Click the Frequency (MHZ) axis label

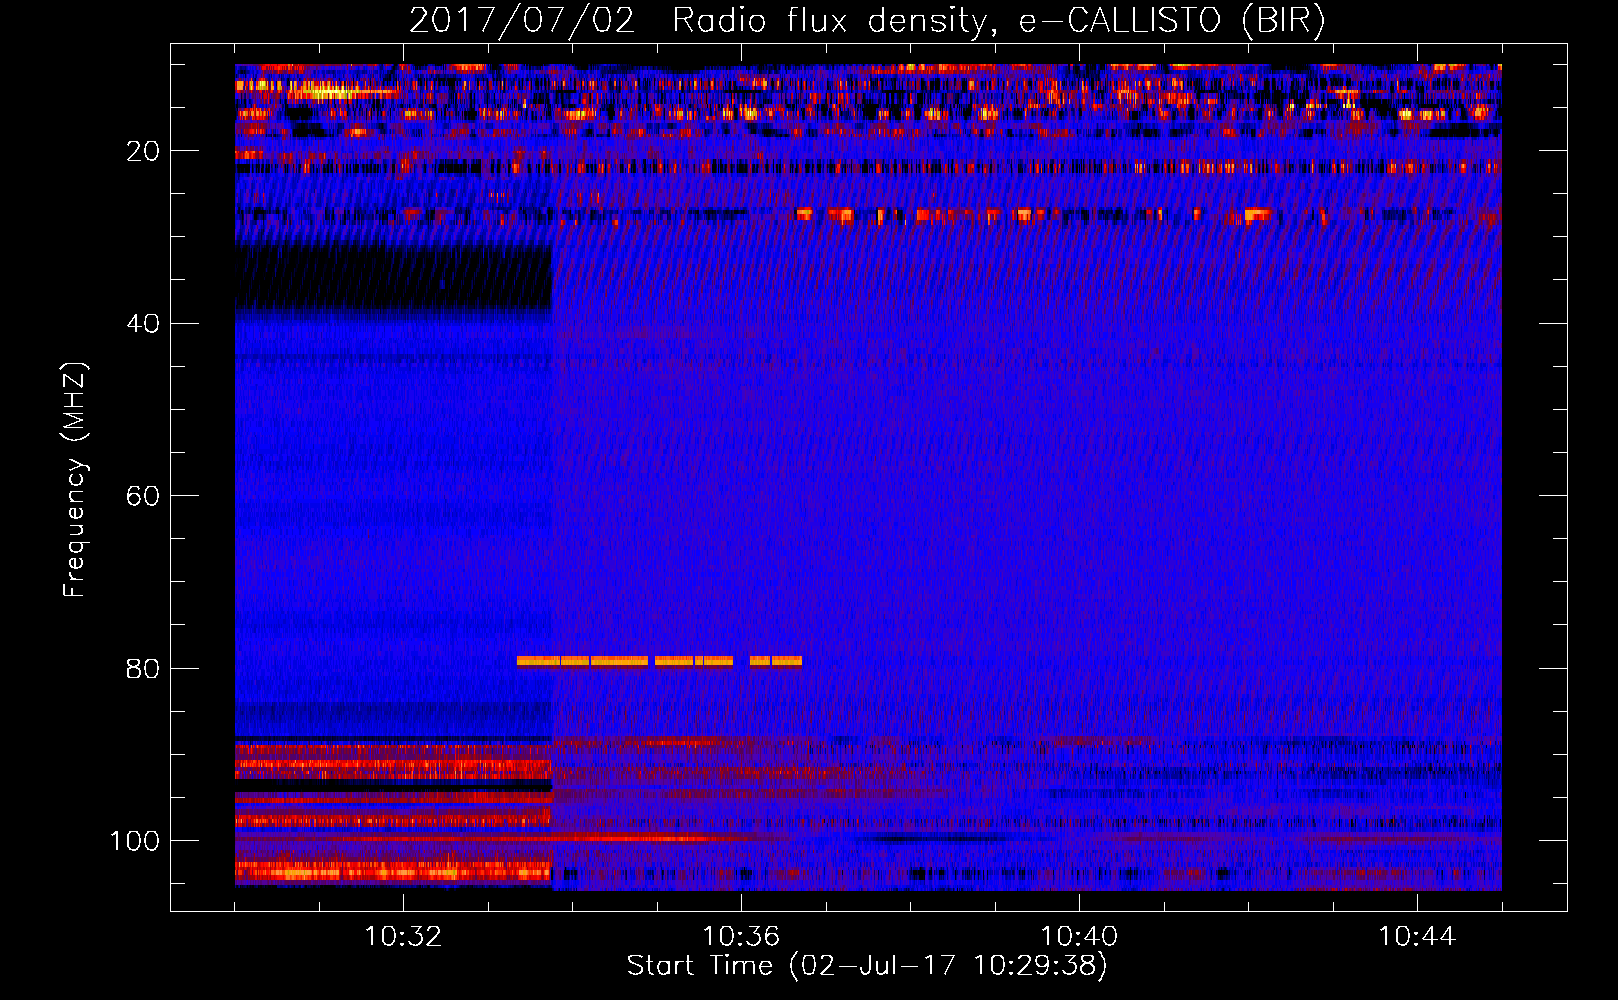pyautogui.click(x=75, y=480)
